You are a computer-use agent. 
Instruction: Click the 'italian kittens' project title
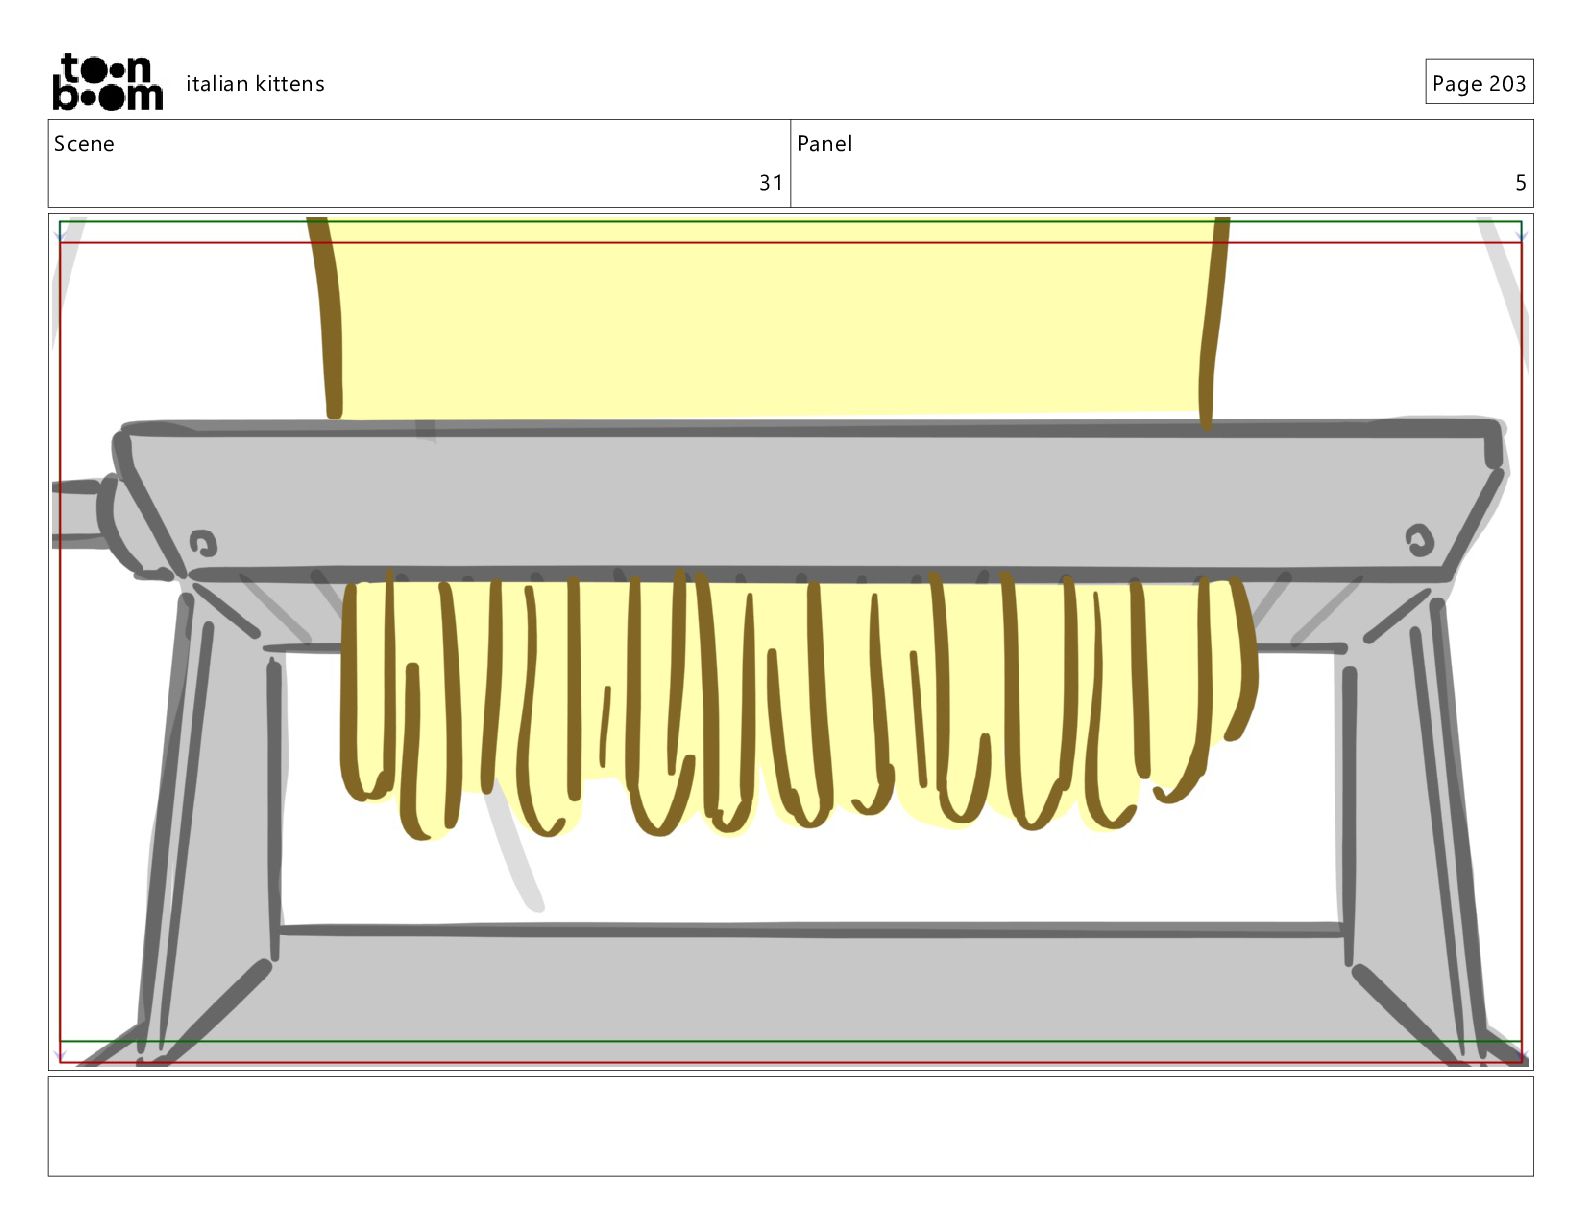pos(255,84)
